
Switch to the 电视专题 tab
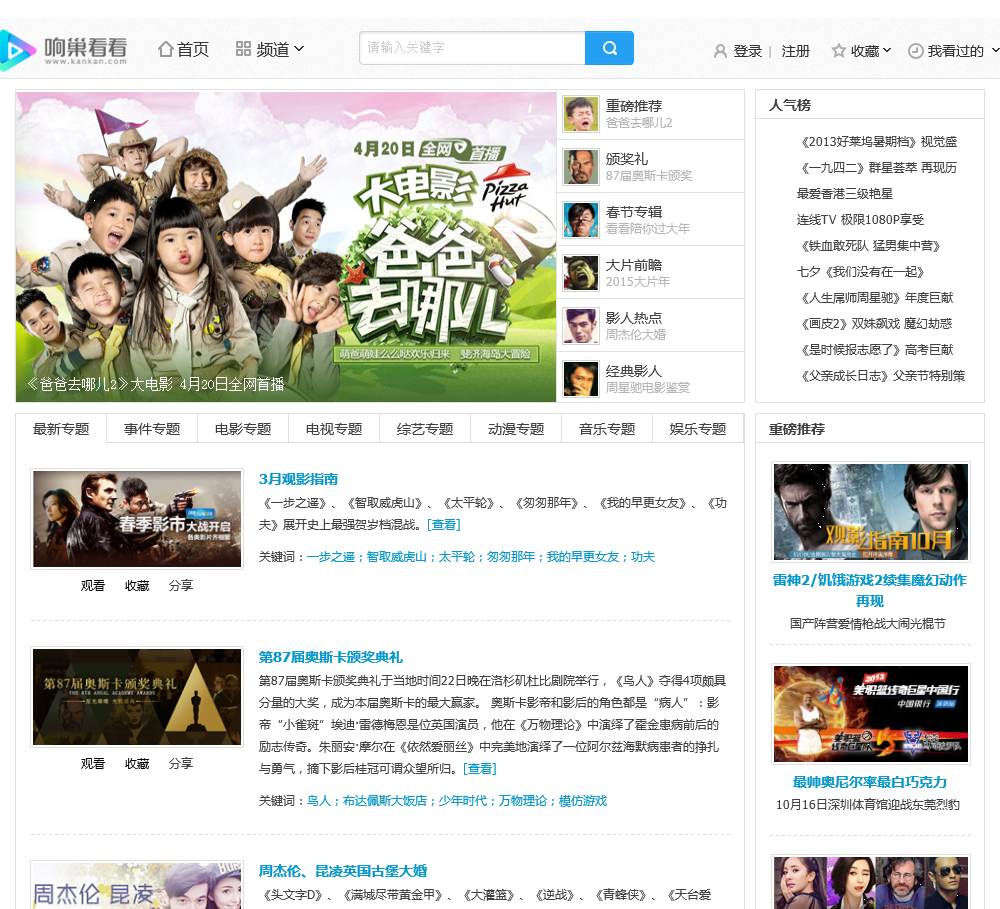click(334, 429)
